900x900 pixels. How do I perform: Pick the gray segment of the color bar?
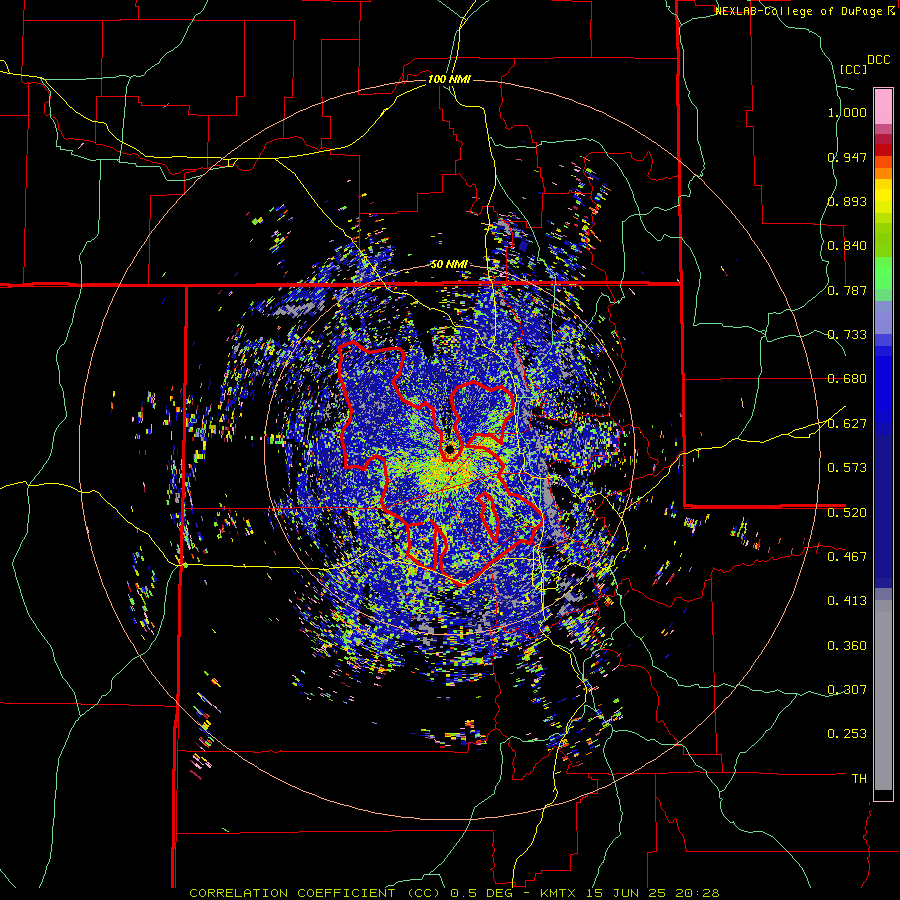883,695
